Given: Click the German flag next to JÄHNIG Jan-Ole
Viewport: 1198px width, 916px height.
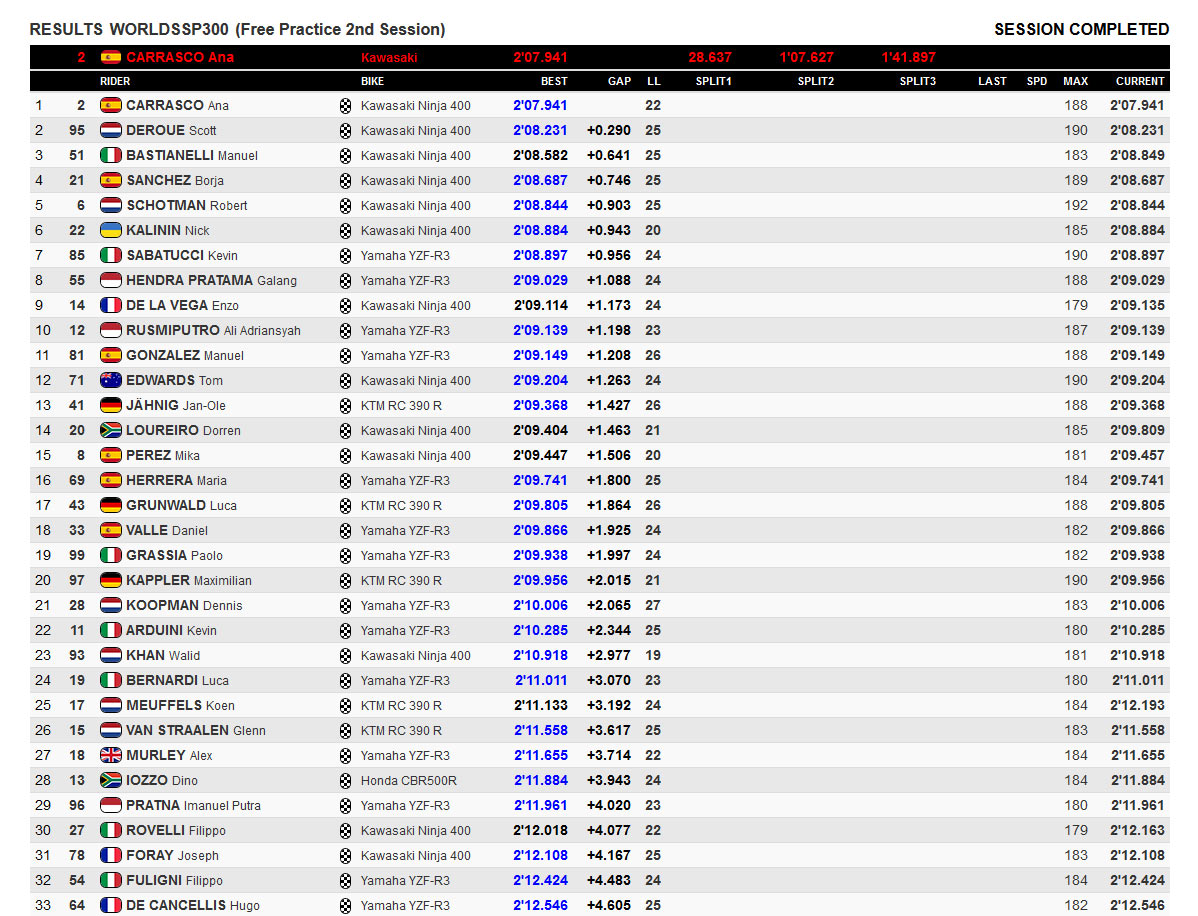Looking at the screenshot, I should [111, 405].
